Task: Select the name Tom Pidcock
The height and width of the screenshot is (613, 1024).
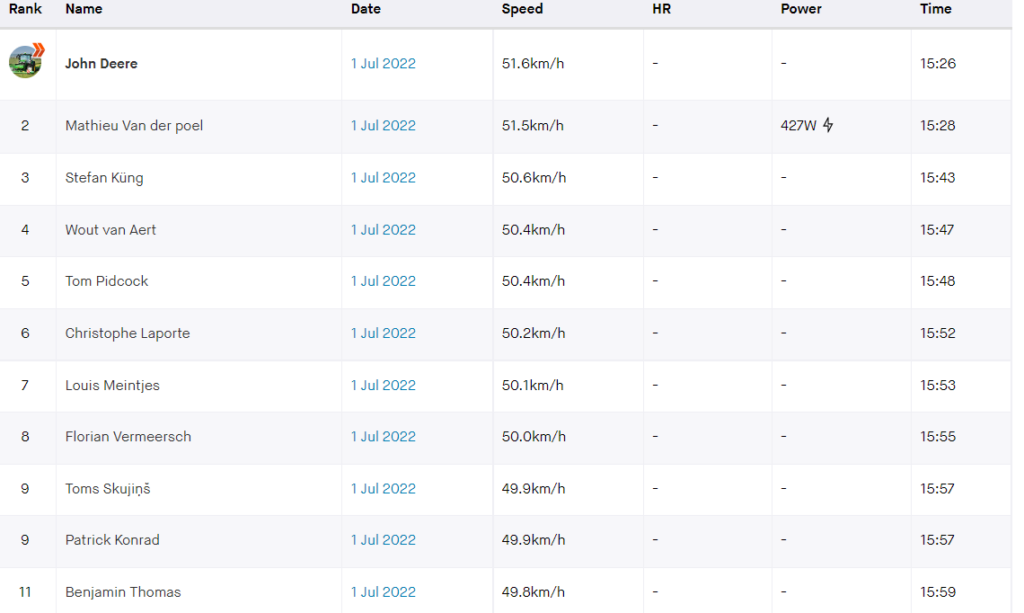Action: (106, 281)
